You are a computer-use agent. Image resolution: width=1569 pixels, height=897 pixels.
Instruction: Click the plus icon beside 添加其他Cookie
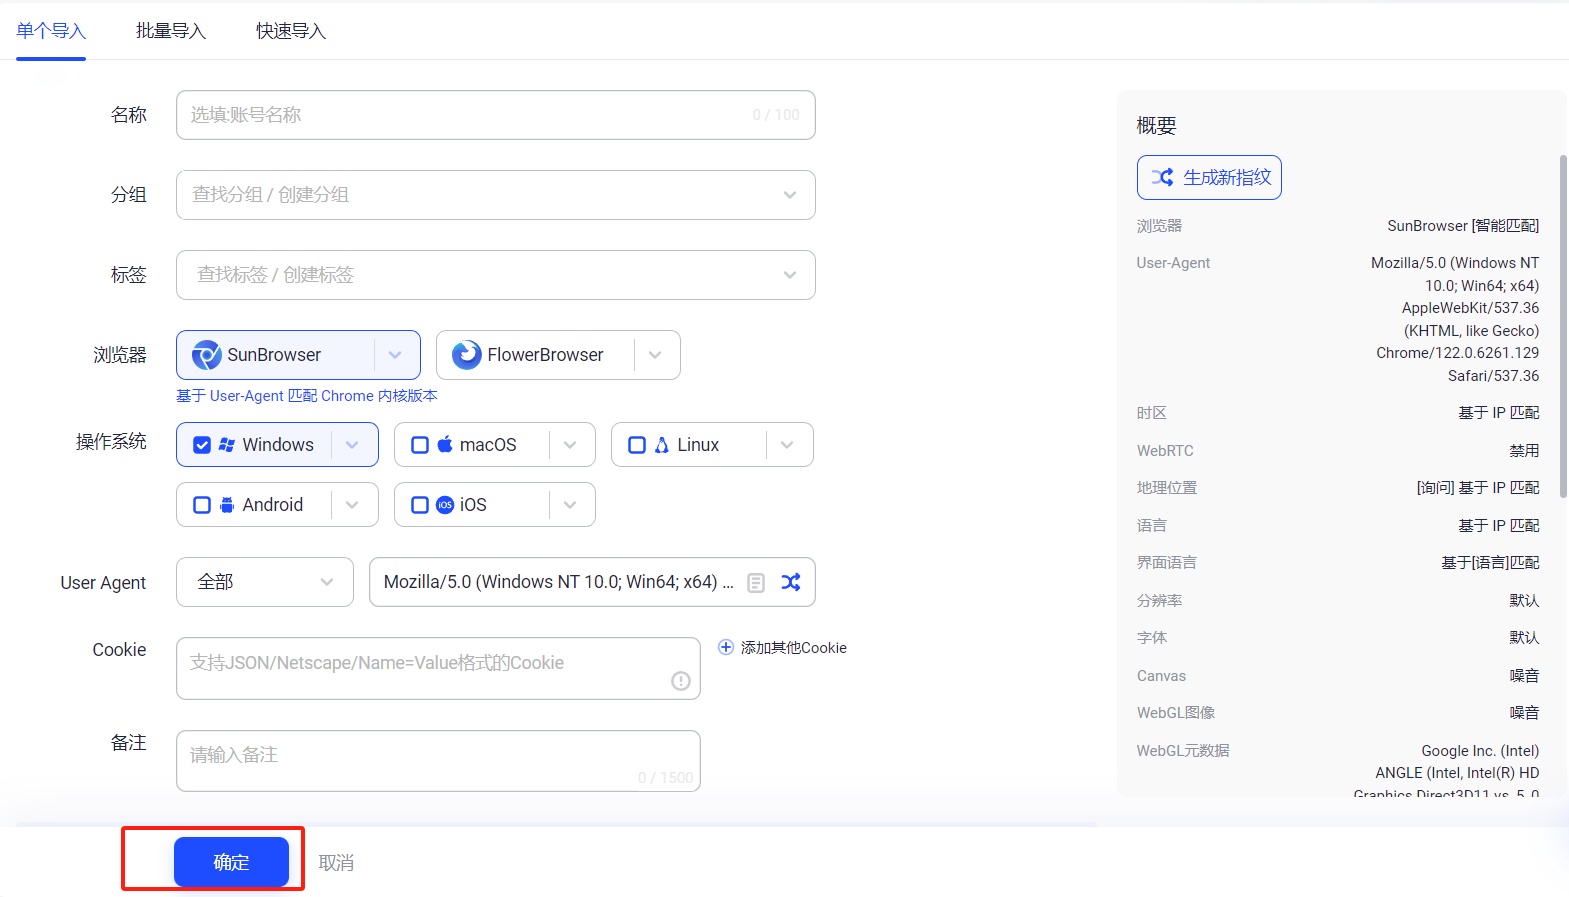726,647
